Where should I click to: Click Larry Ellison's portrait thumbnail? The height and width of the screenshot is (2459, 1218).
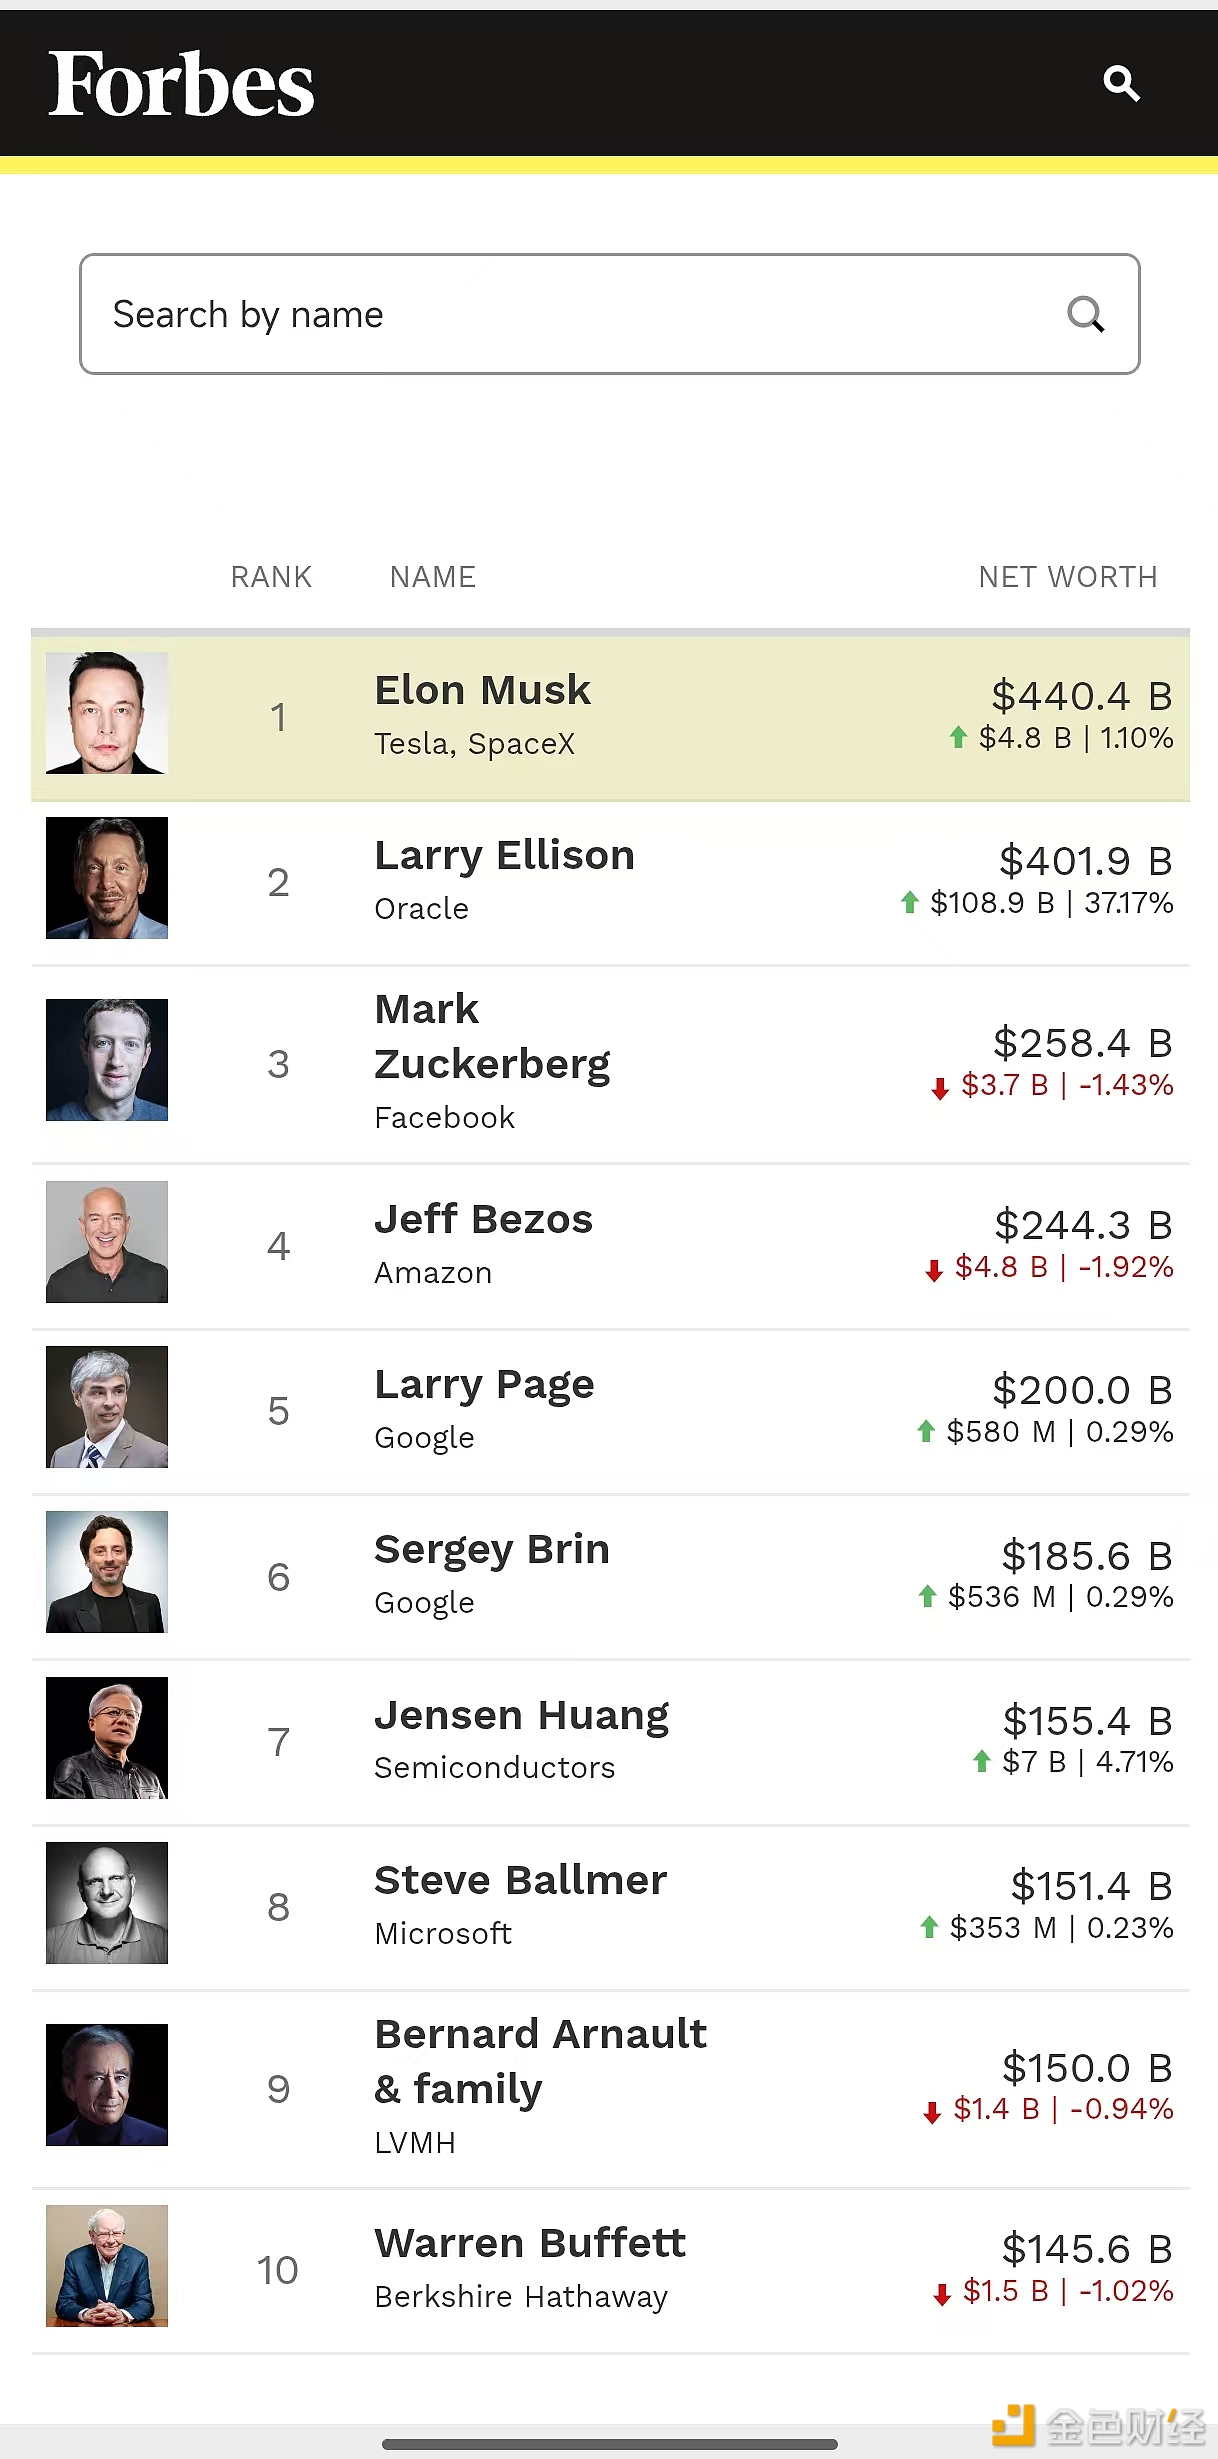point(107,878)
